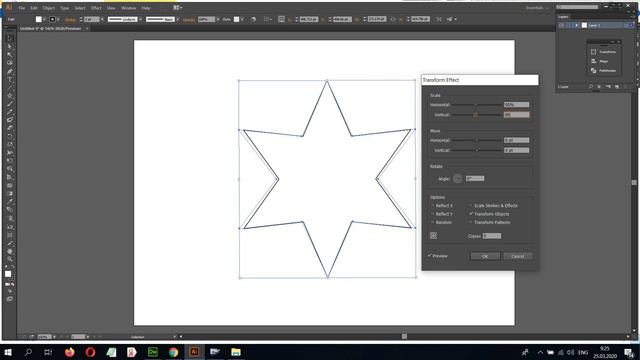Open File Explorer from the taskbar
This screenshot has width=640, height=360.
[x=236, y=352]
